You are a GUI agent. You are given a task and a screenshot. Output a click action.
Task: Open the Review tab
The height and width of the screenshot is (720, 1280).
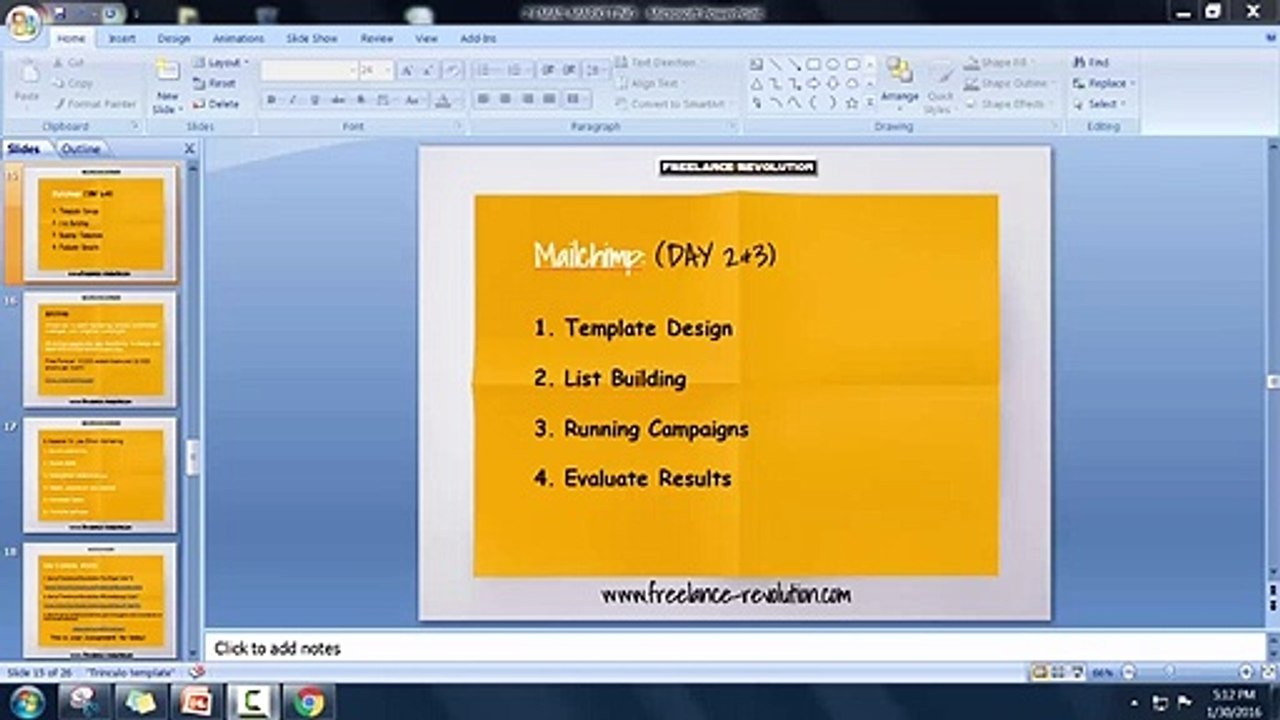tap(377, 38)
